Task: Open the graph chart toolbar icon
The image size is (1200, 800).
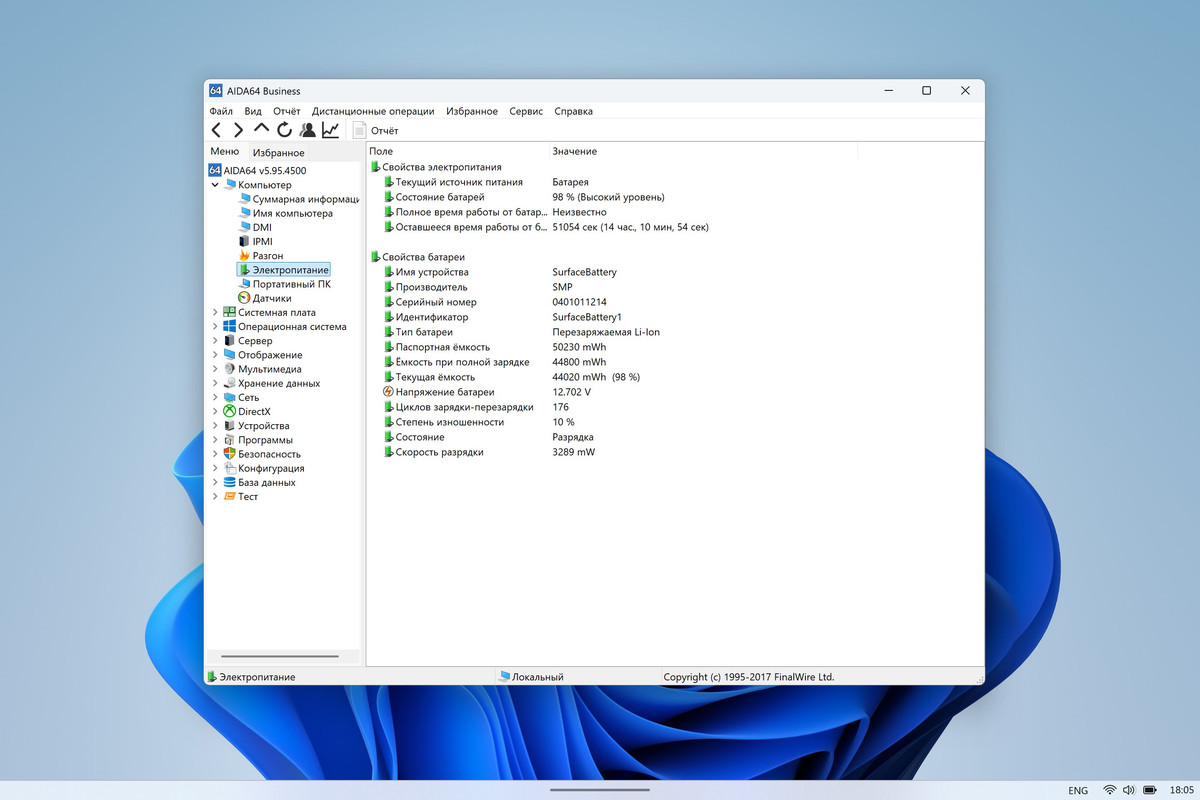Action: (x=330, y=130)
